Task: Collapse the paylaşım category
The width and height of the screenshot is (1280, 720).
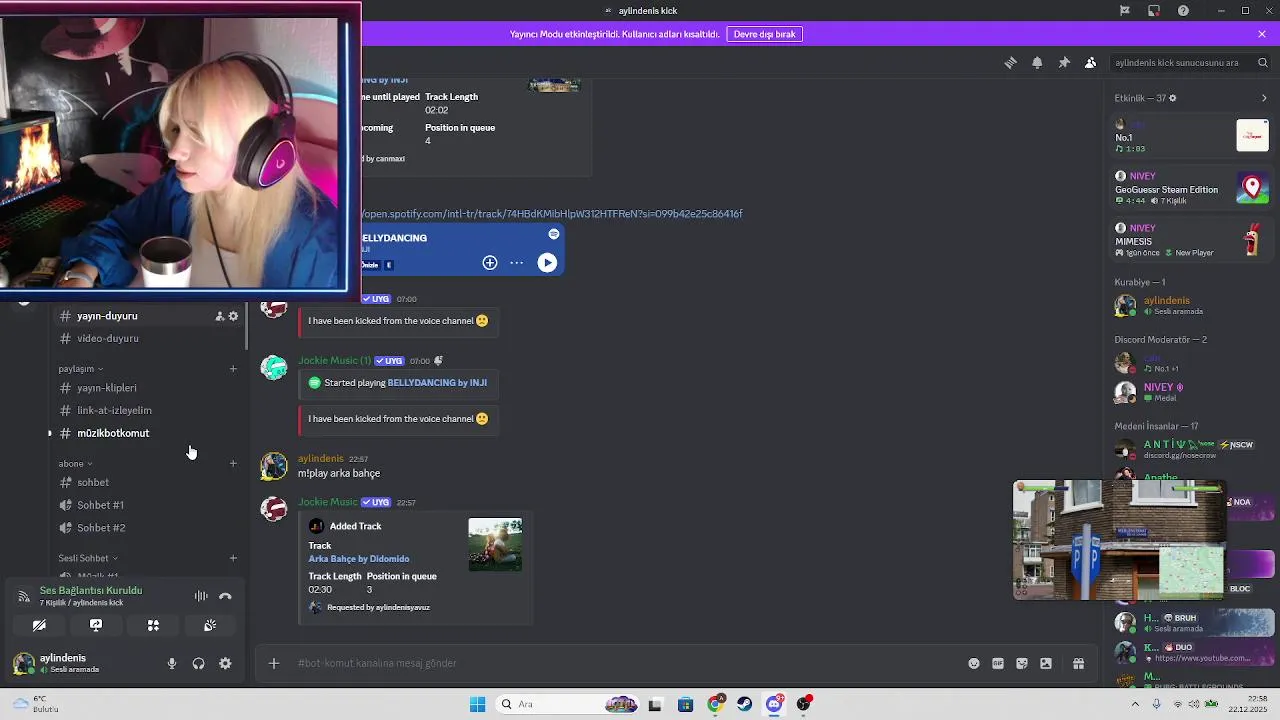Action: [x=80, y=369]
